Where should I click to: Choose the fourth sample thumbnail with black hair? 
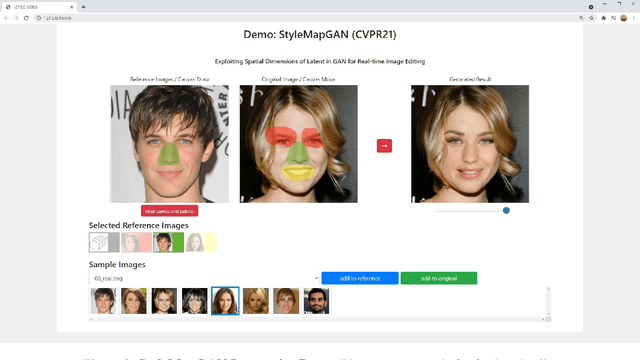pyautogui.click(x=195, y=301)
